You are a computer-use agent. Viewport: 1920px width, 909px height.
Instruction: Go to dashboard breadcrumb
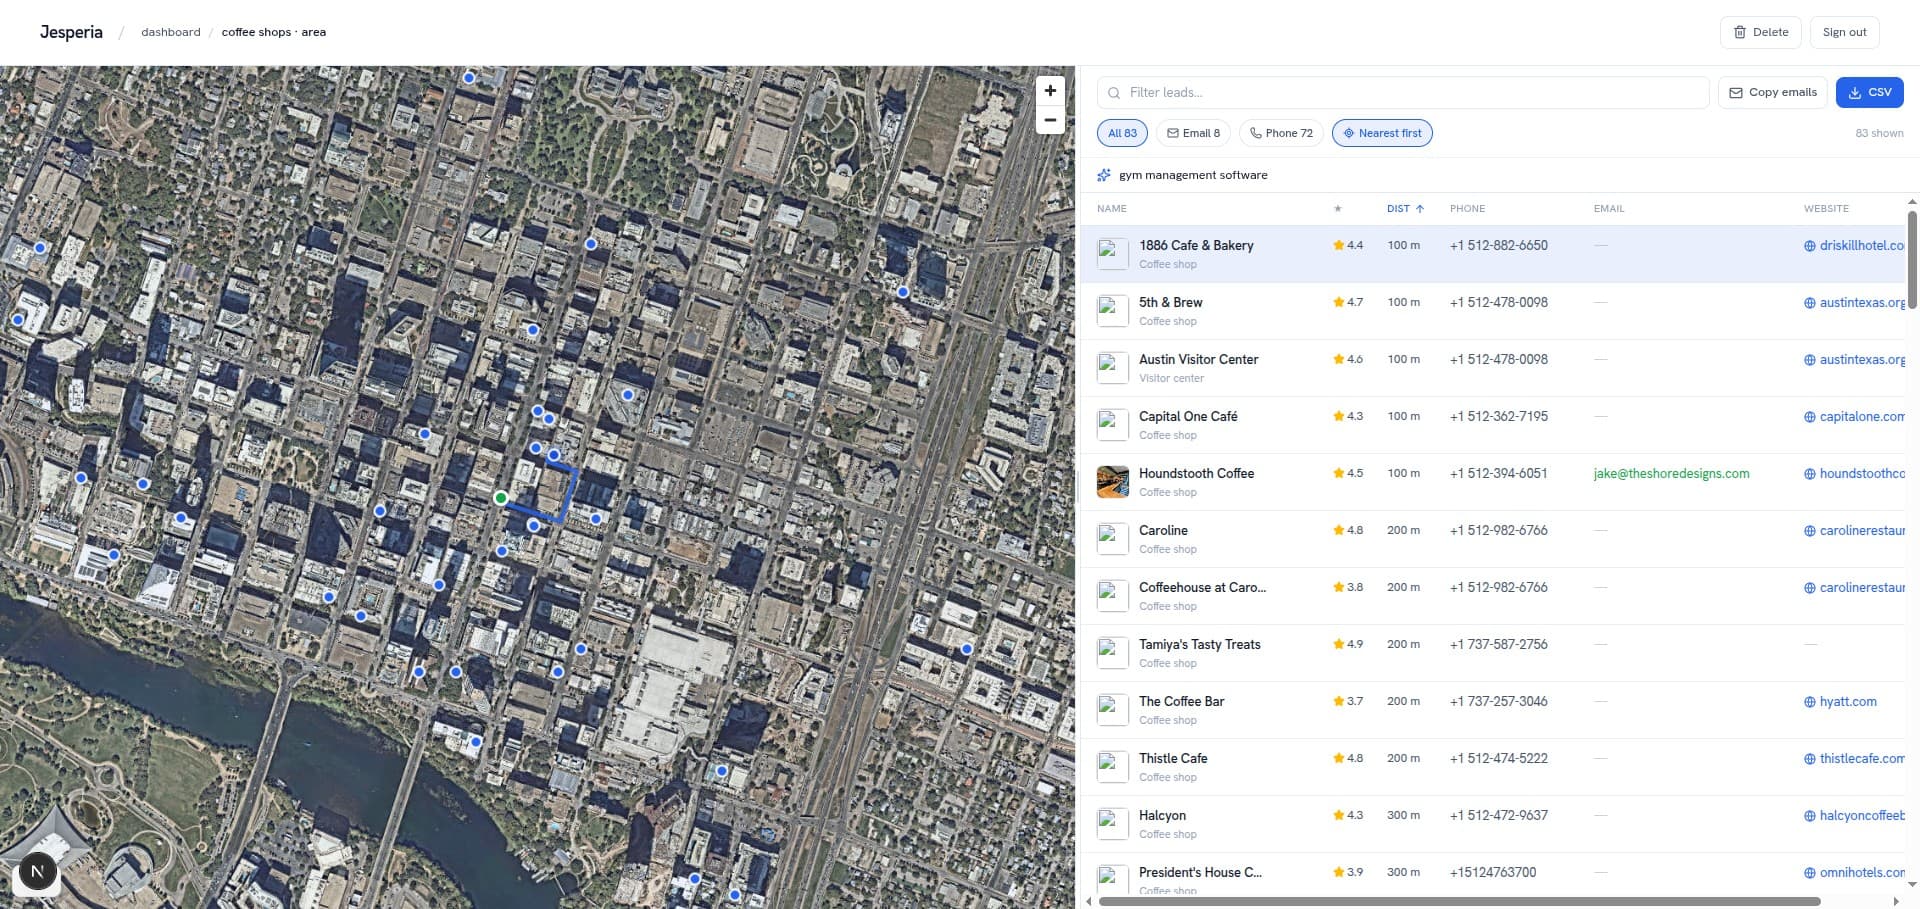point(171,32)
